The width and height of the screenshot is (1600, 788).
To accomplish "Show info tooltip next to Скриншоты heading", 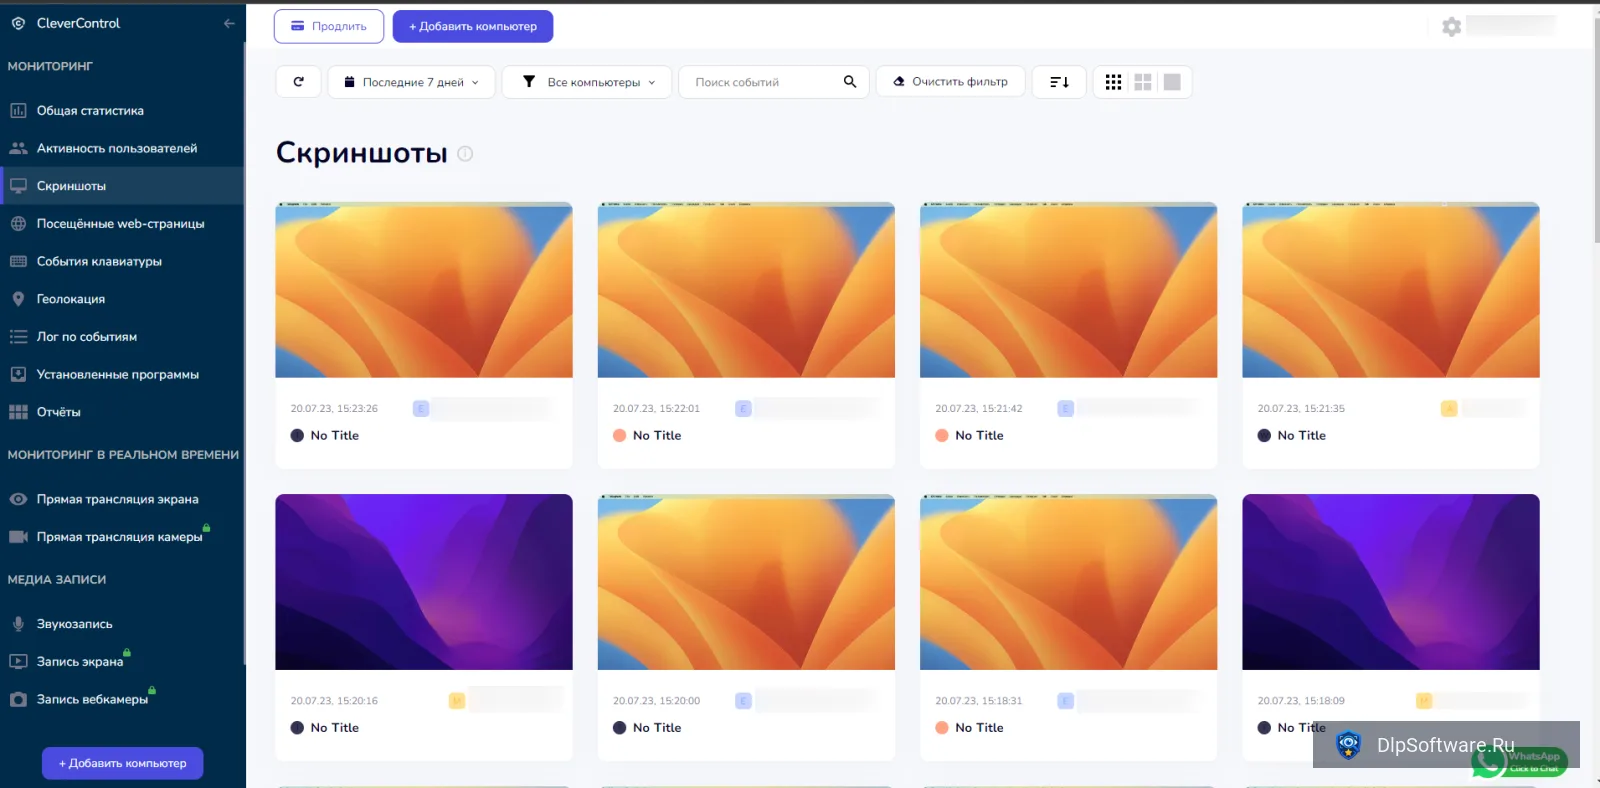I will click(x=465, y=153).
